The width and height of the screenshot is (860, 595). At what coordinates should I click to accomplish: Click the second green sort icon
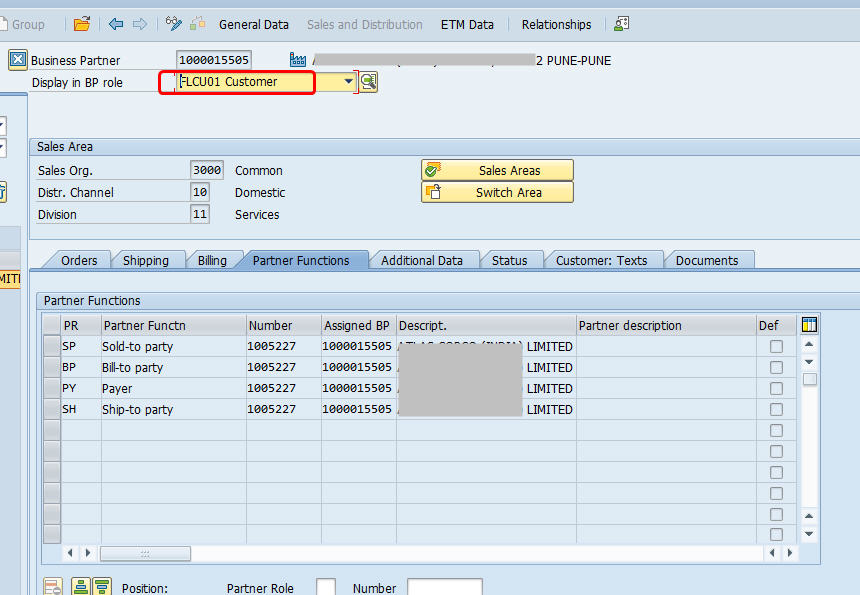102,587
